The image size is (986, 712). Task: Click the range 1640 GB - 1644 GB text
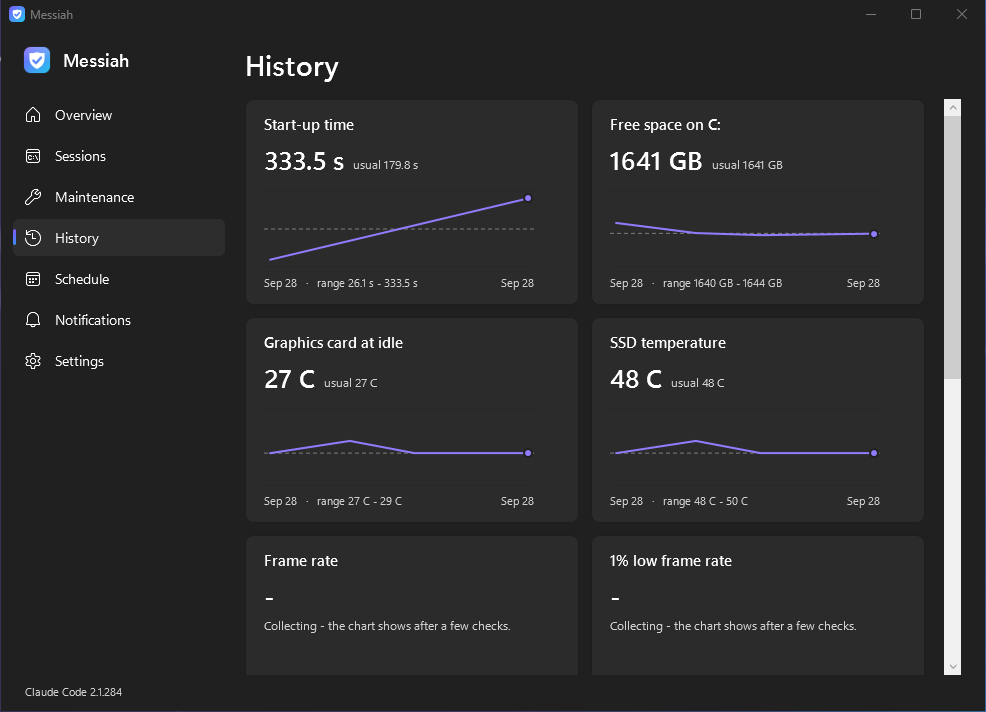click(723, 283)
